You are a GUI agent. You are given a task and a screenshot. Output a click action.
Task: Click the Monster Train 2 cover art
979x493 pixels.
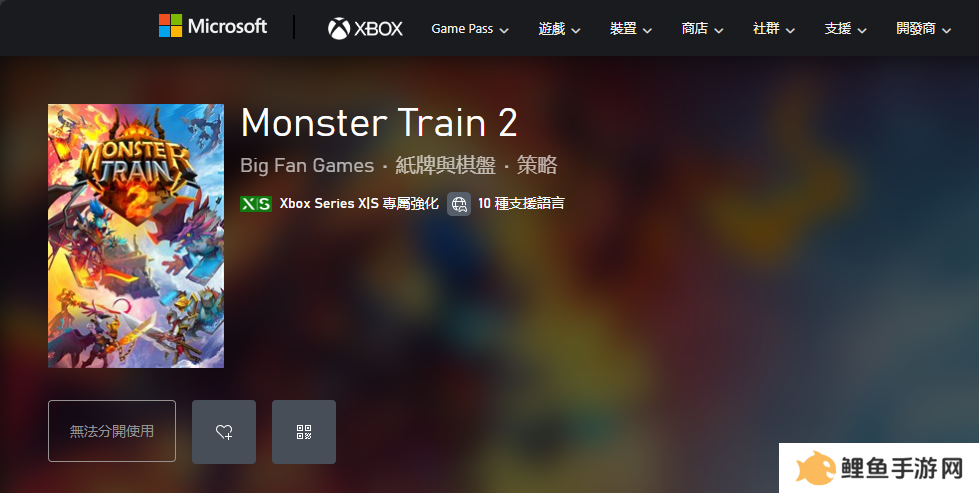click(x=136, y=236)
